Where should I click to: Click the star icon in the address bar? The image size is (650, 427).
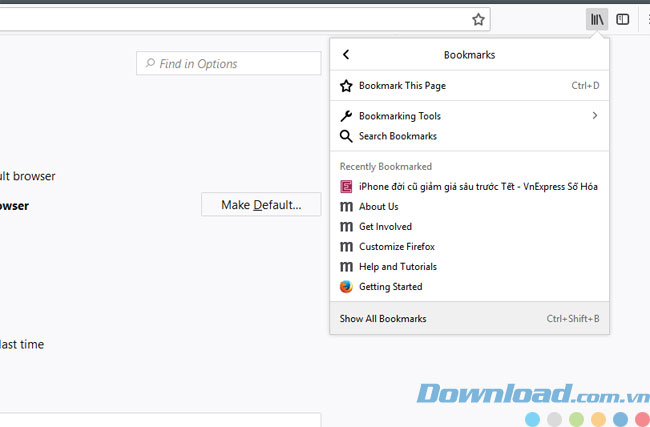(479, 19)
